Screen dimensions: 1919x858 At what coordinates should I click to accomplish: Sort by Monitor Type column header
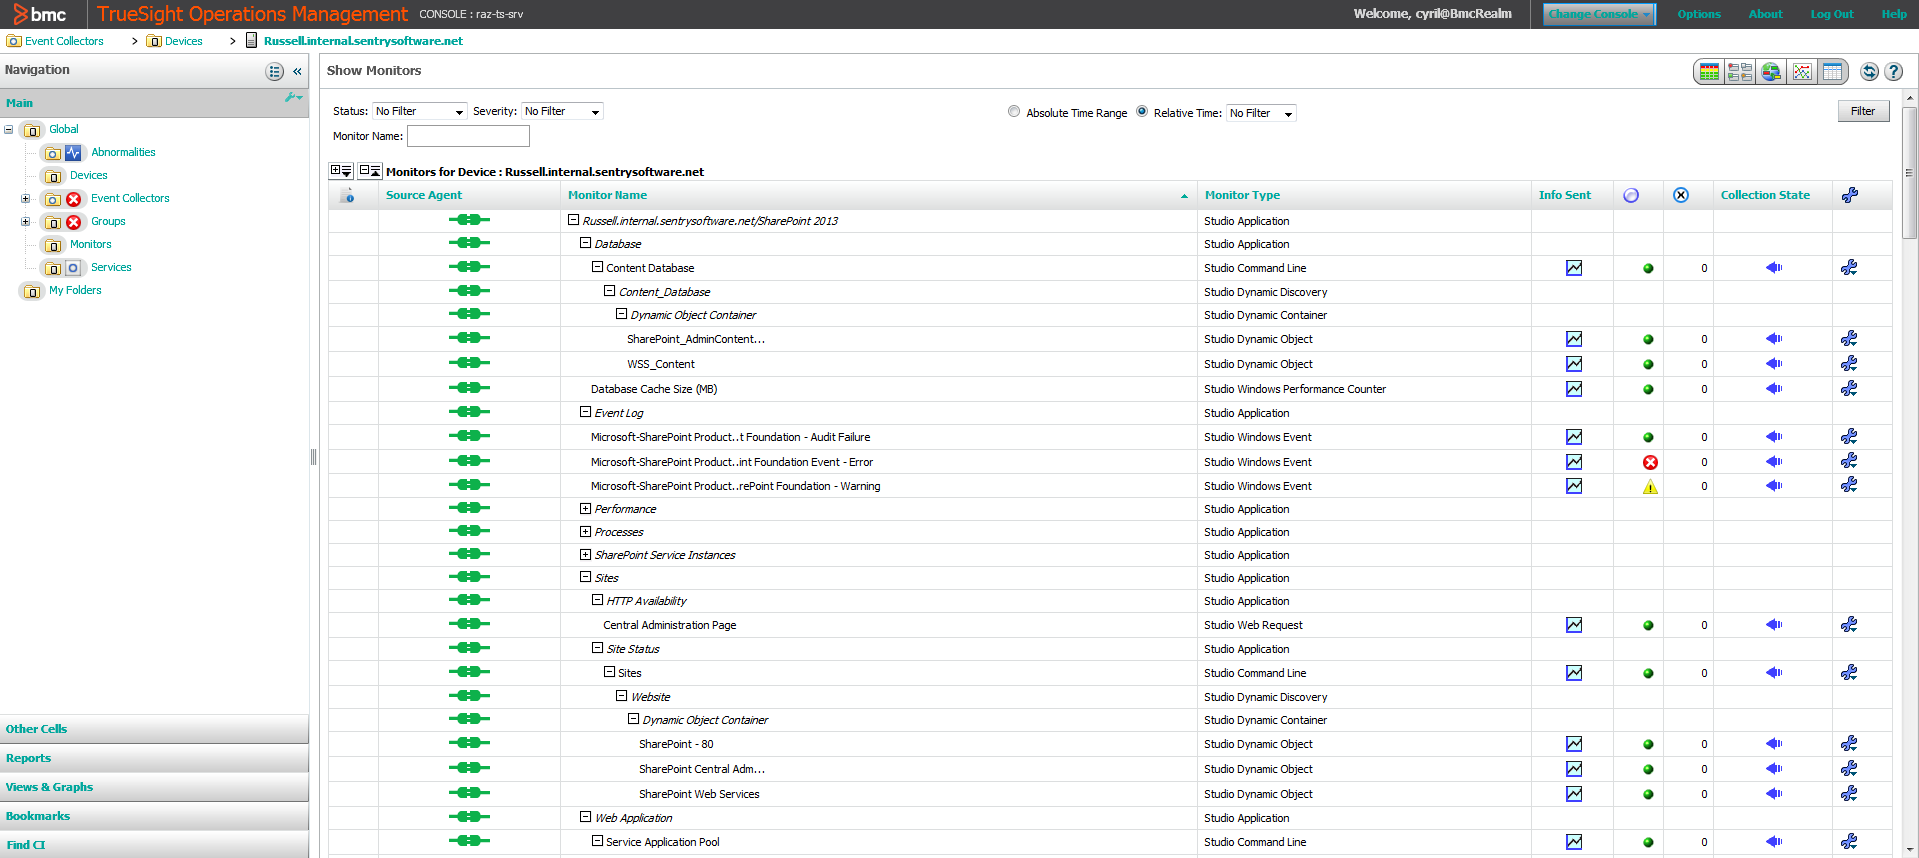point(1242,195)
